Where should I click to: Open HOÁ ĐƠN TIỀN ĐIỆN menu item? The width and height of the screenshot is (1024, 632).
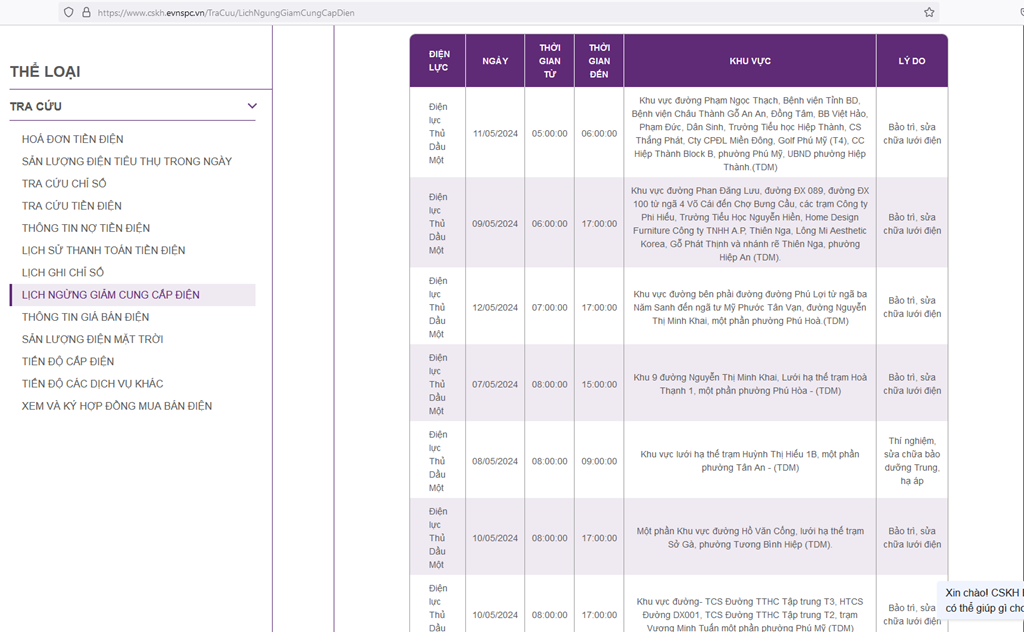72,139
